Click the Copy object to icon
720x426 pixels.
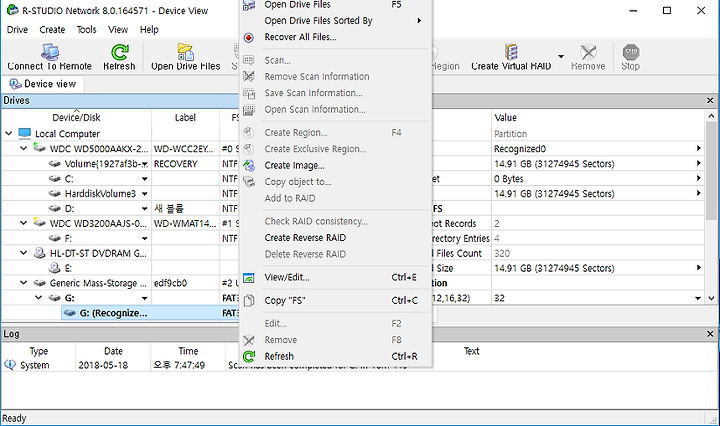(249, 182)
